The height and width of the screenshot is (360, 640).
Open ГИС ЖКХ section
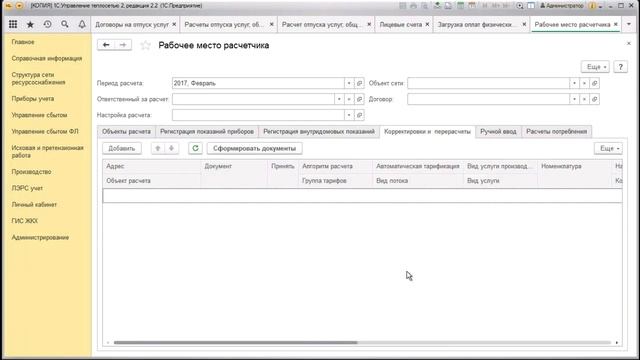pyautogui.click(x=24, y=221)
